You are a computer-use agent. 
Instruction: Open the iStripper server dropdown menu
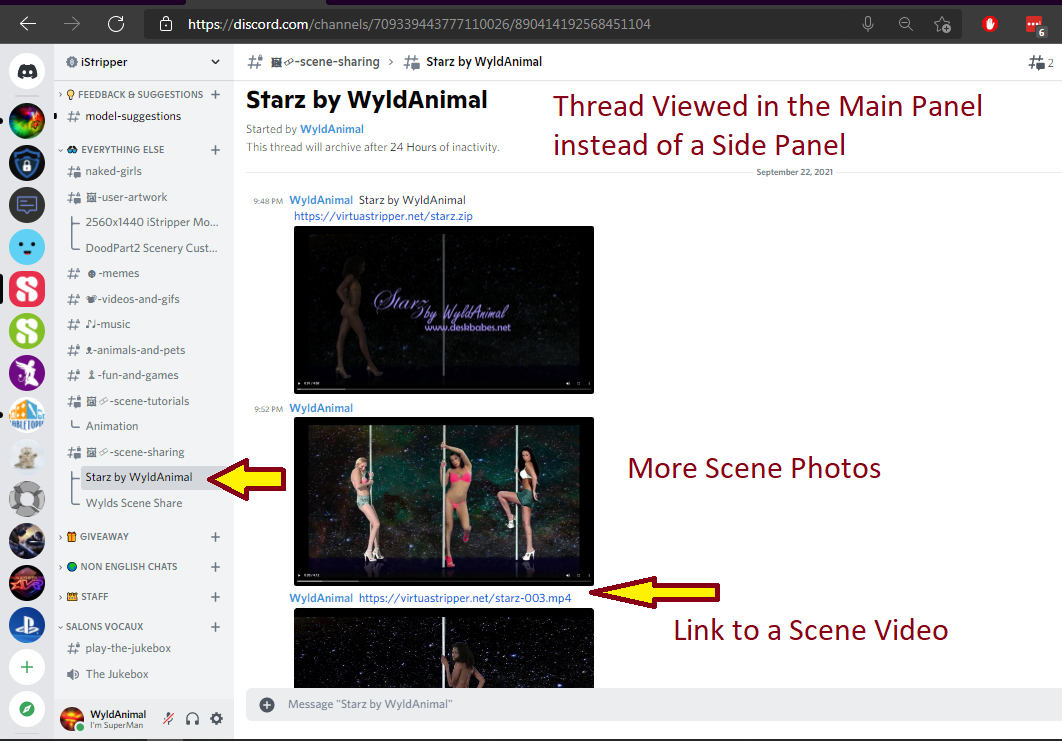pos(215,62)
